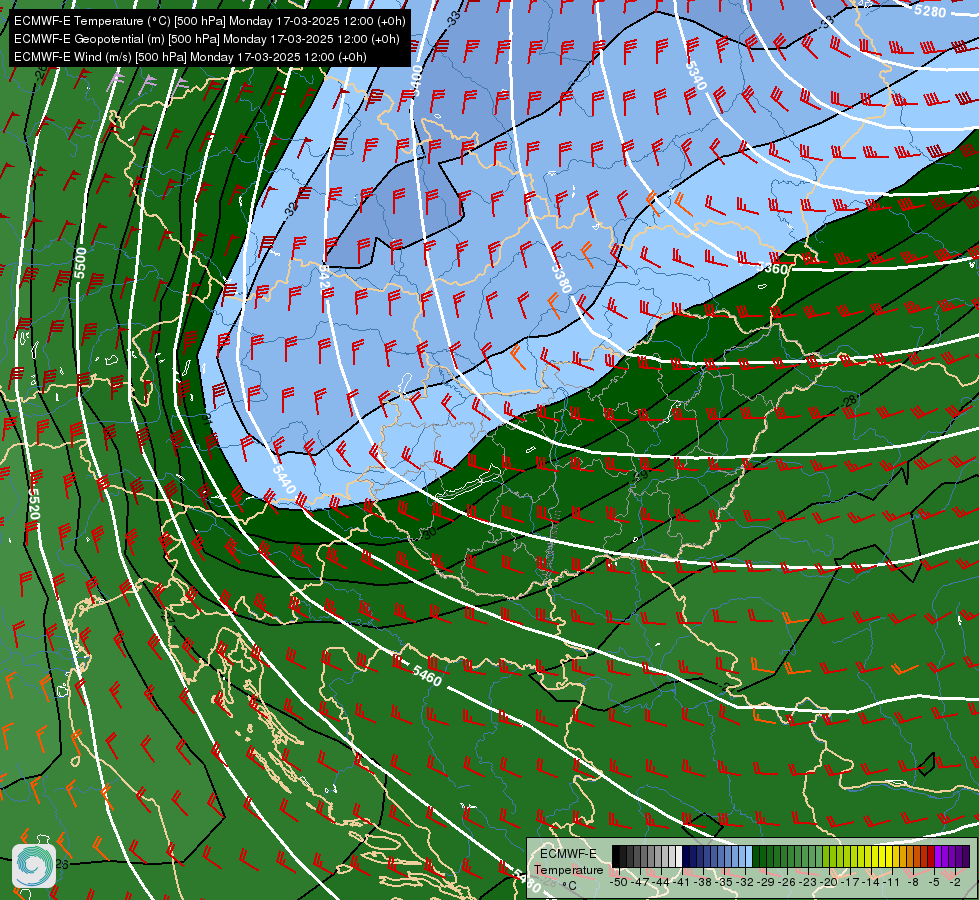979x900 pixels.
Task: Click the -41 value on temperature scale
Action: click(681, 882)
